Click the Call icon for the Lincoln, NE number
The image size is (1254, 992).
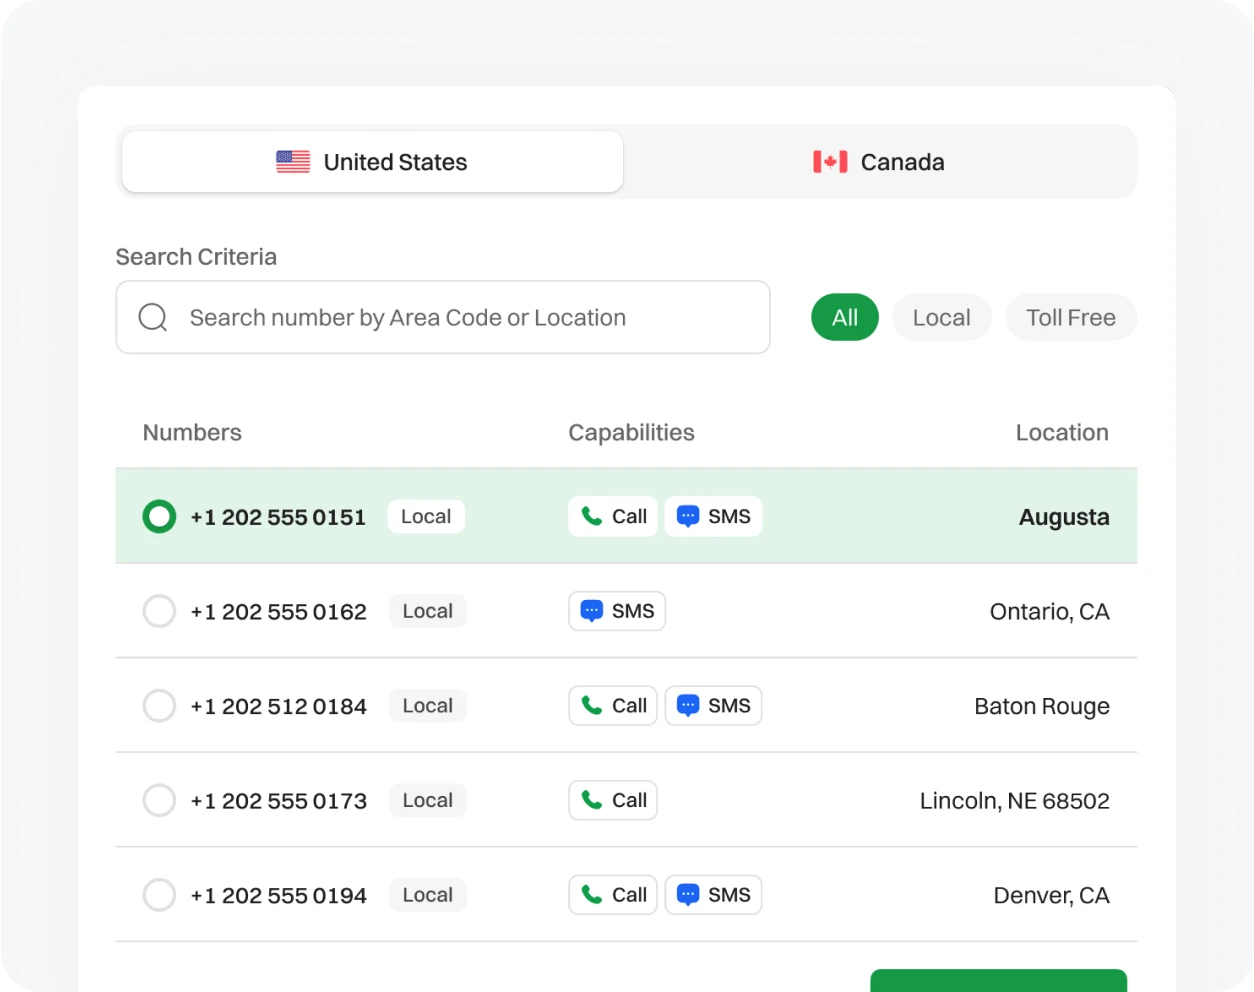tap(592, 800)
